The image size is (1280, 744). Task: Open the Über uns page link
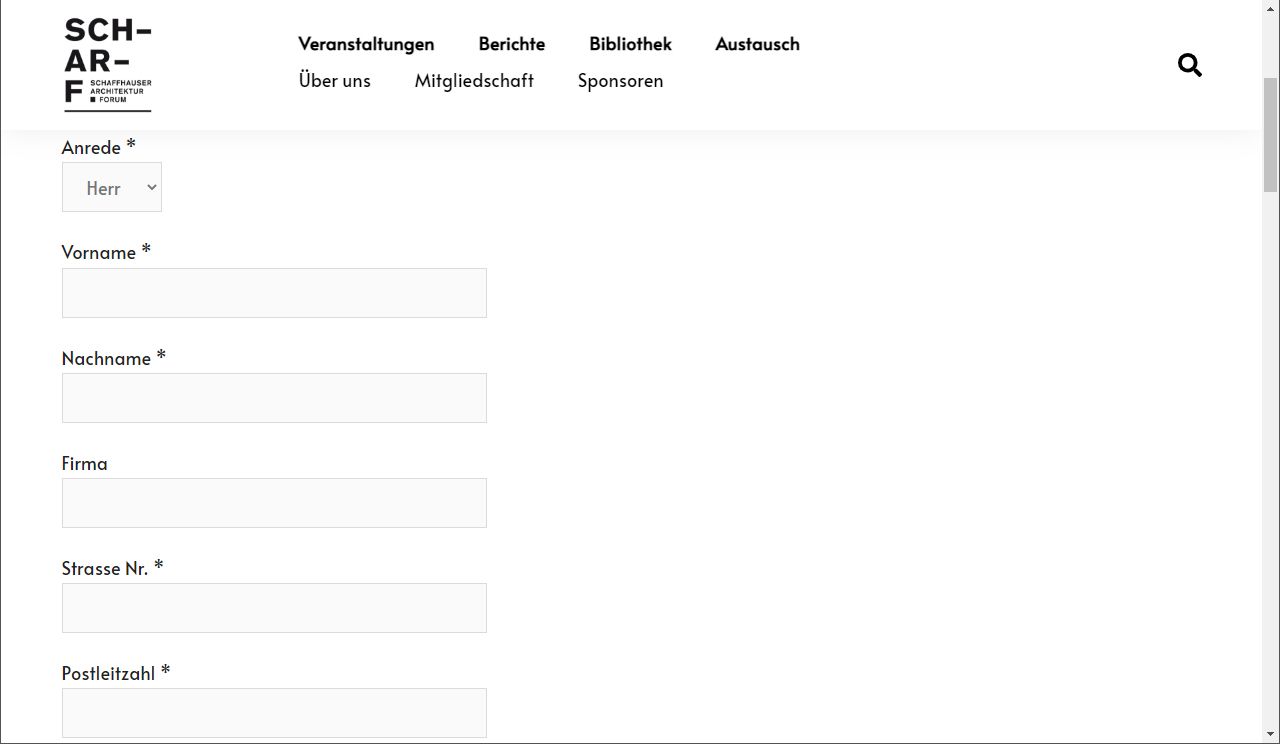334,81
